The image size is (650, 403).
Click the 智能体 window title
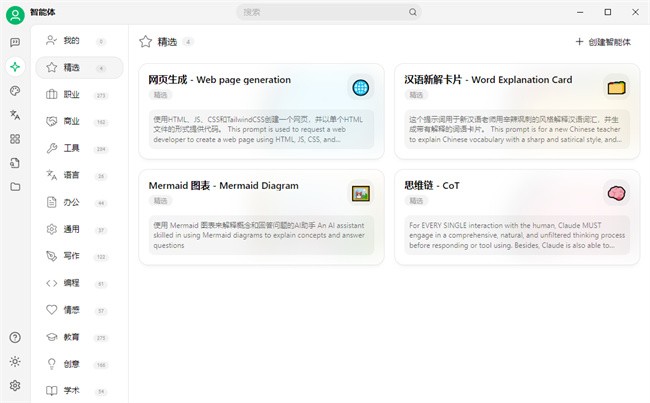pos(43,12)
